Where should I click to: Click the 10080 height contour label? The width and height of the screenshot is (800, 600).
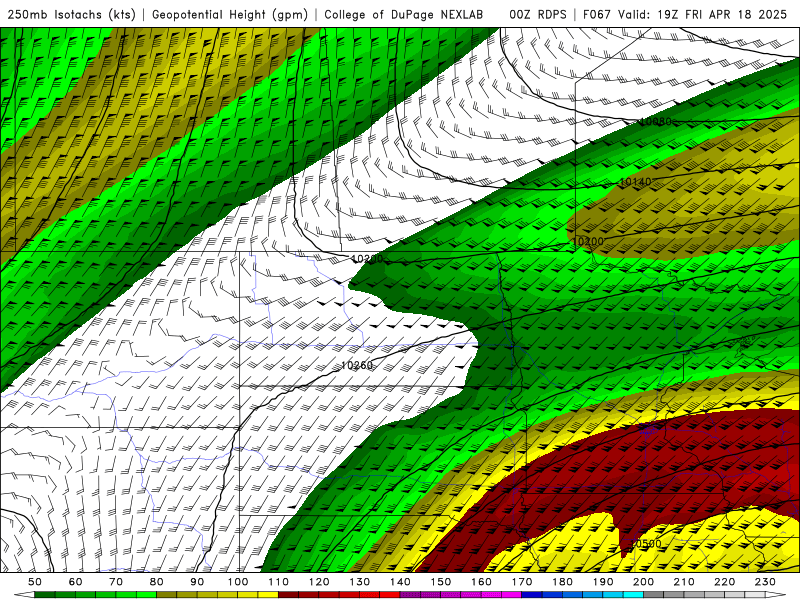tap(656, 121)
